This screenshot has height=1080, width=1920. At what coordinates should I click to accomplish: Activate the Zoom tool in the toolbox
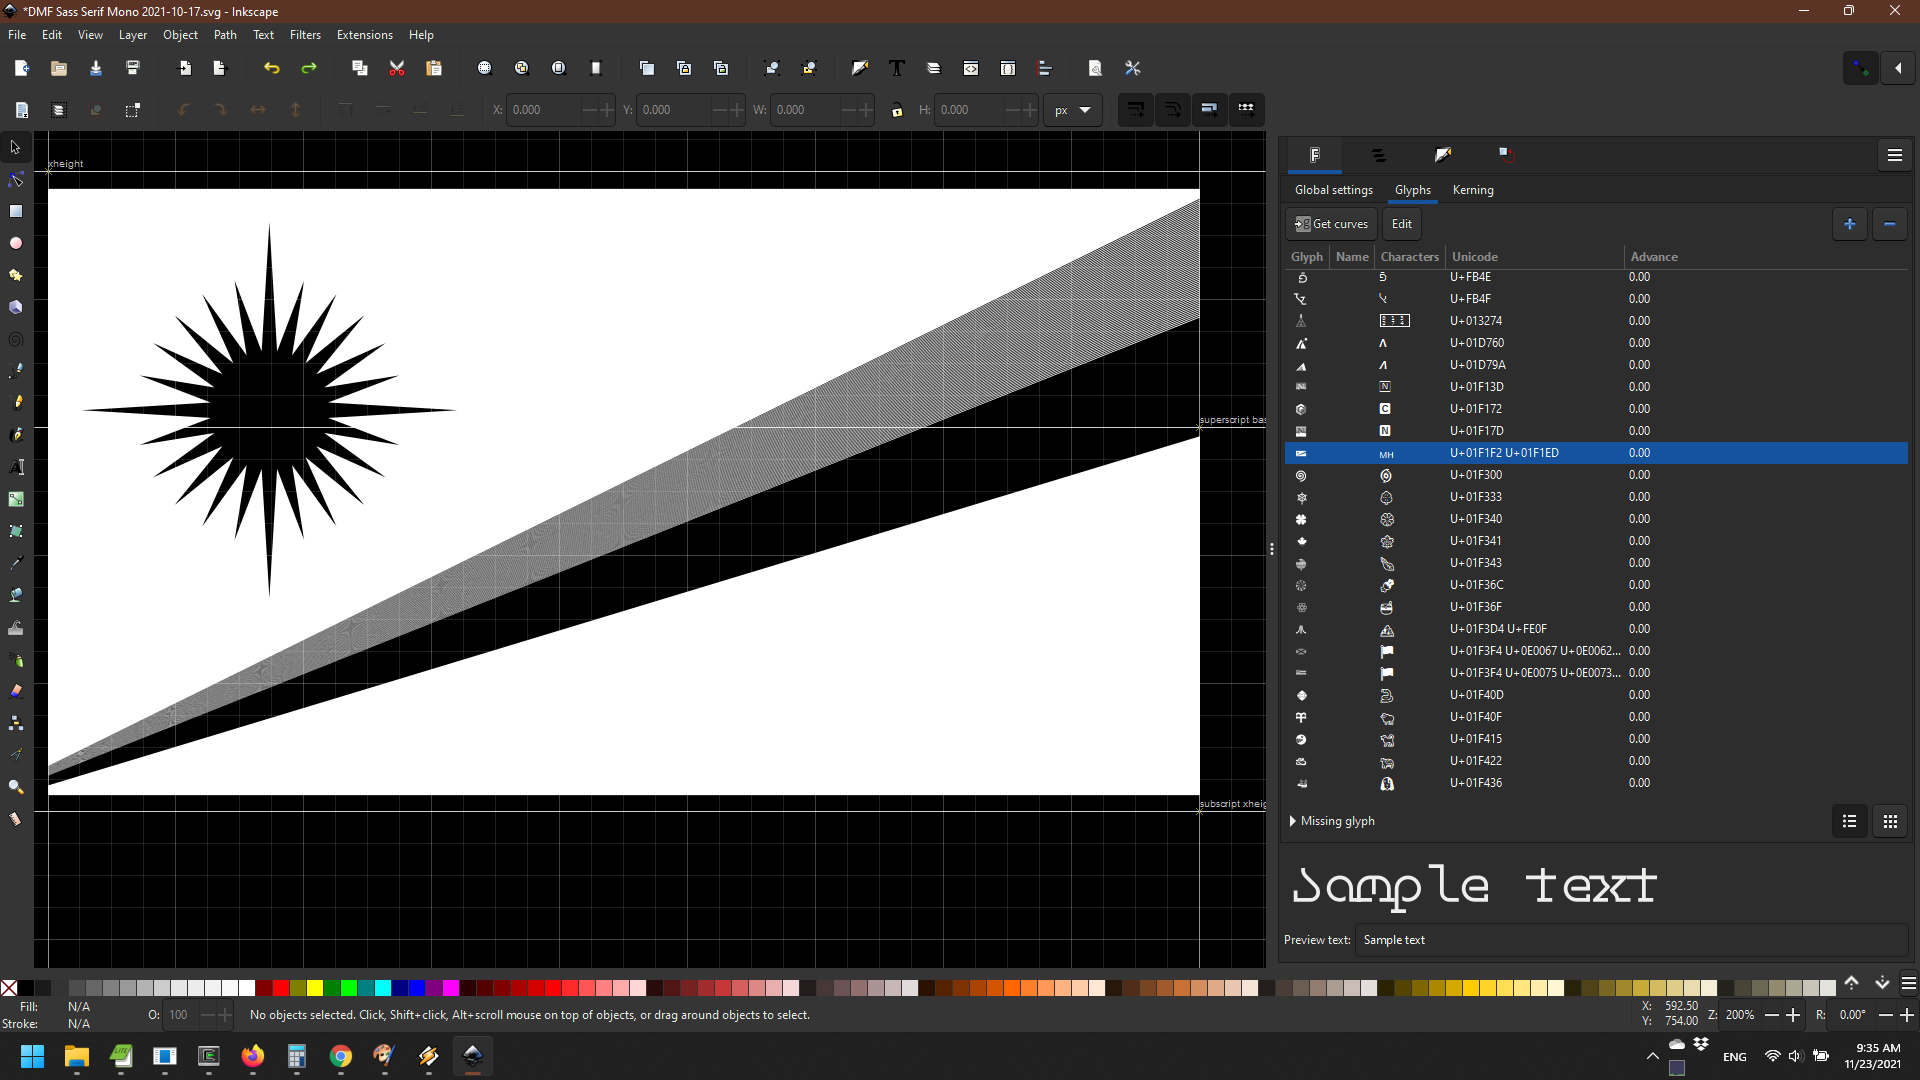(x=15, y=786)
